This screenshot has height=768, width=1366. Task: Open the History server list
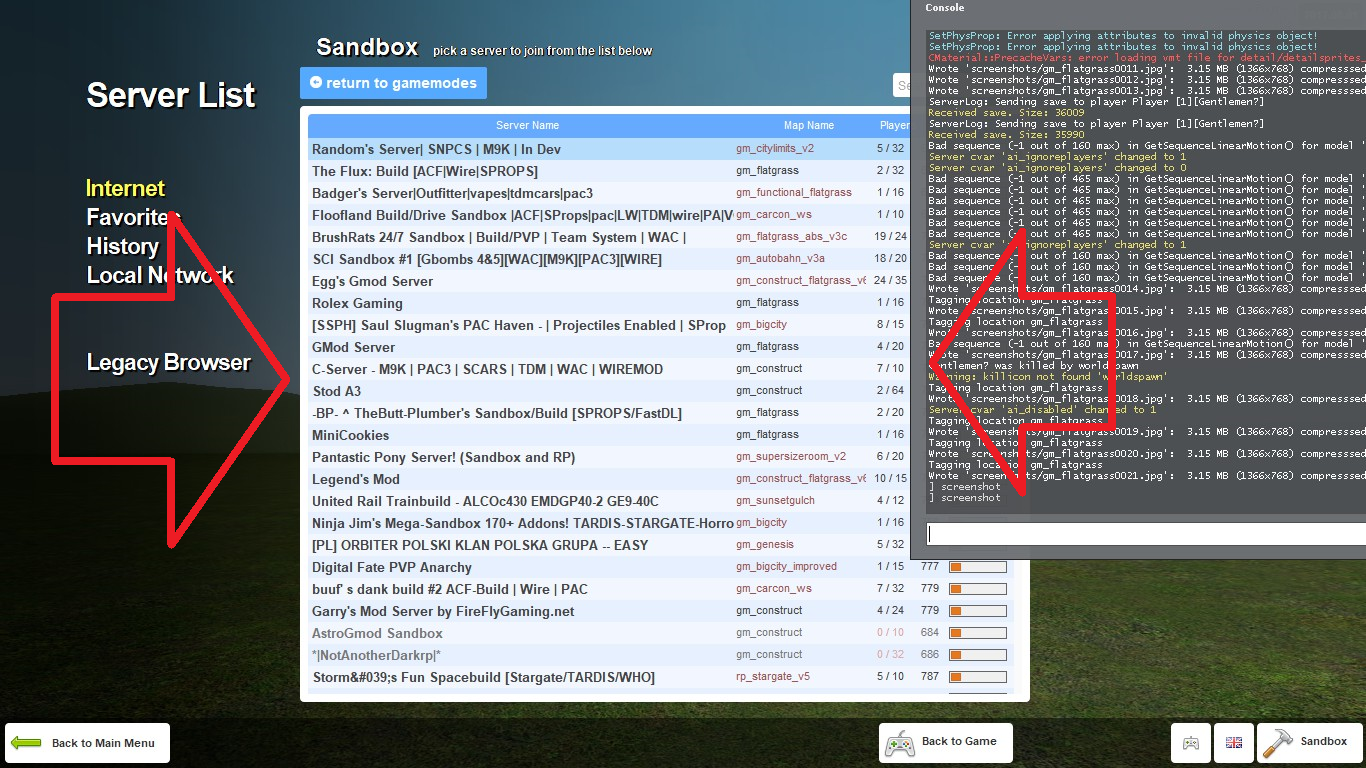click(x=123, y=246)
